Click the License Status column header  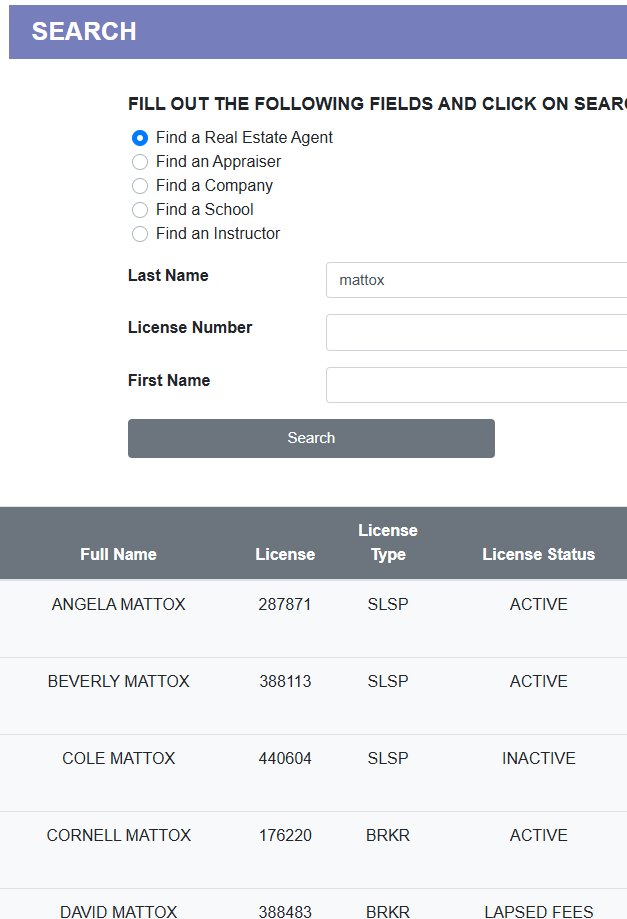[x=539, y=554]
